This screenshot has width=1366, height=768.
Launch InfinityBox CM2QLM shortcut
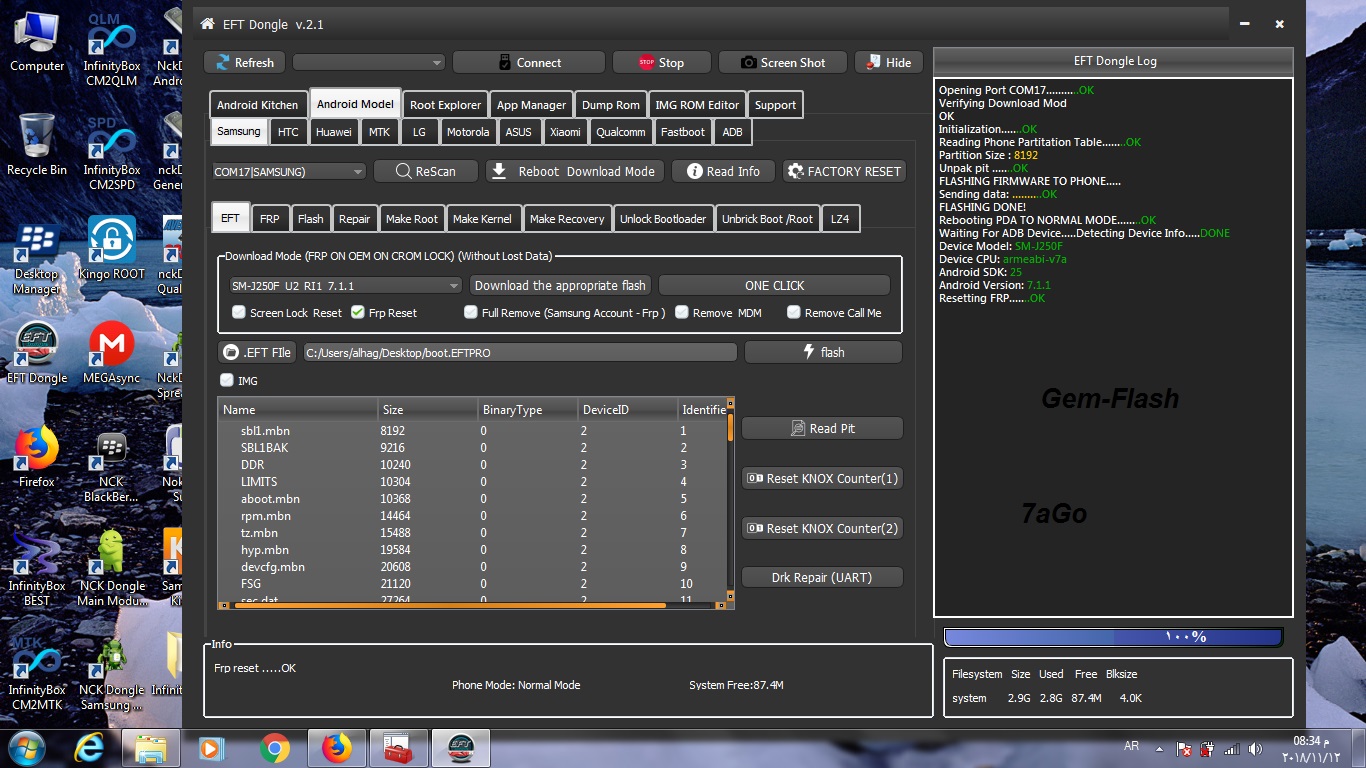(x=112, y=50)
